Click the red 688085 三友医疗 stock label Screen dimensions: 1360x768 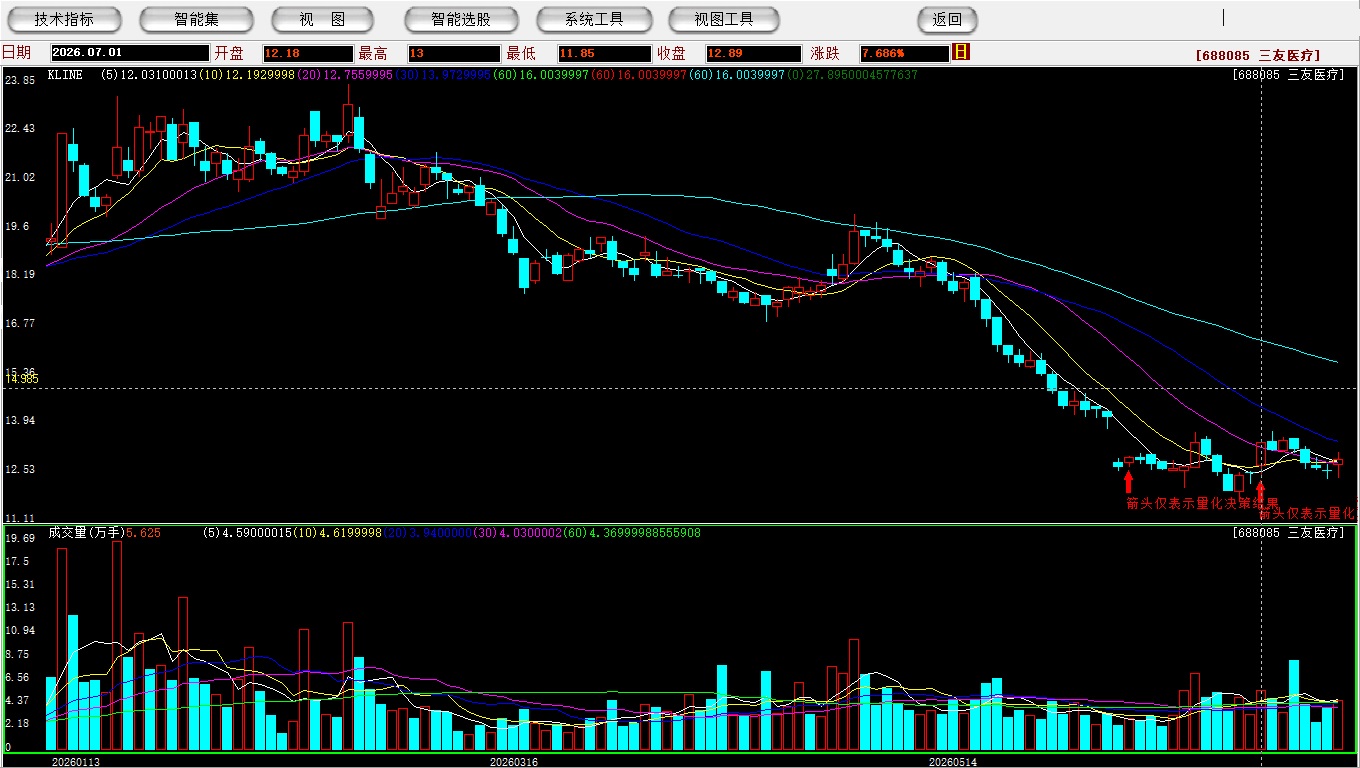coord(1258,55)
